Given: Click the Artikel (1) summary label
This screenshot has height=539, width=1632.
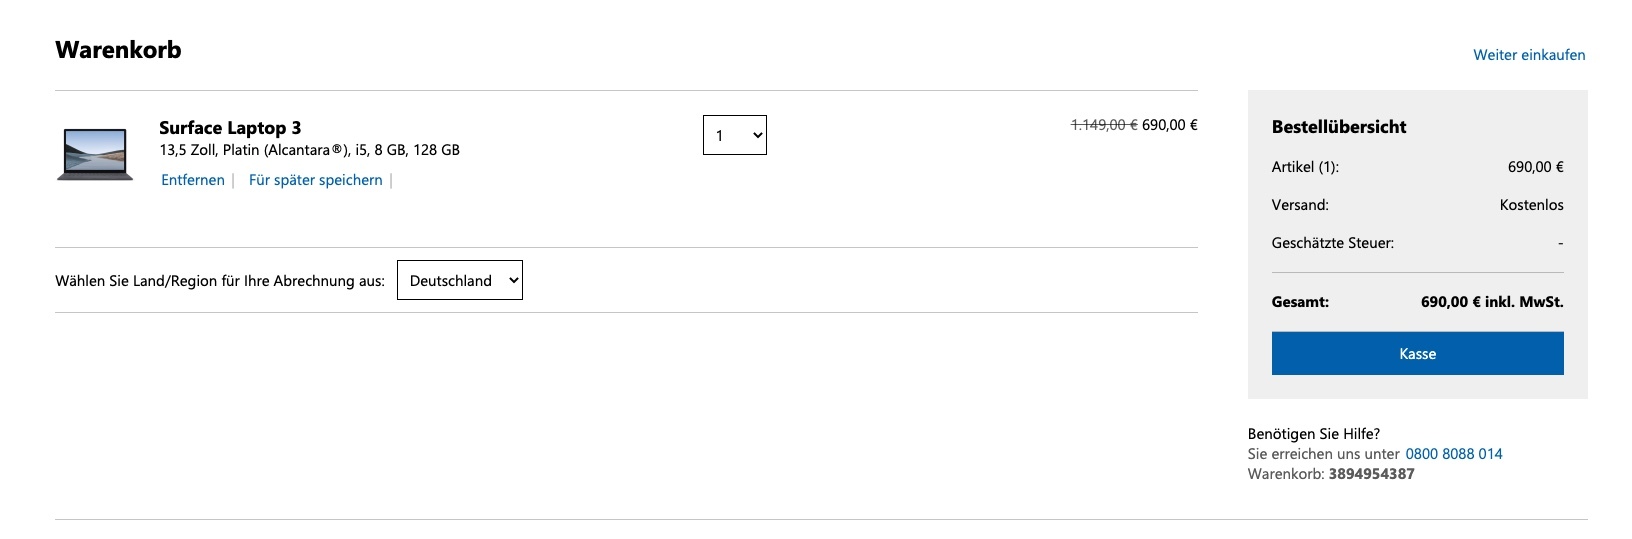Looking at the screenshot, I should [1305, 167].
